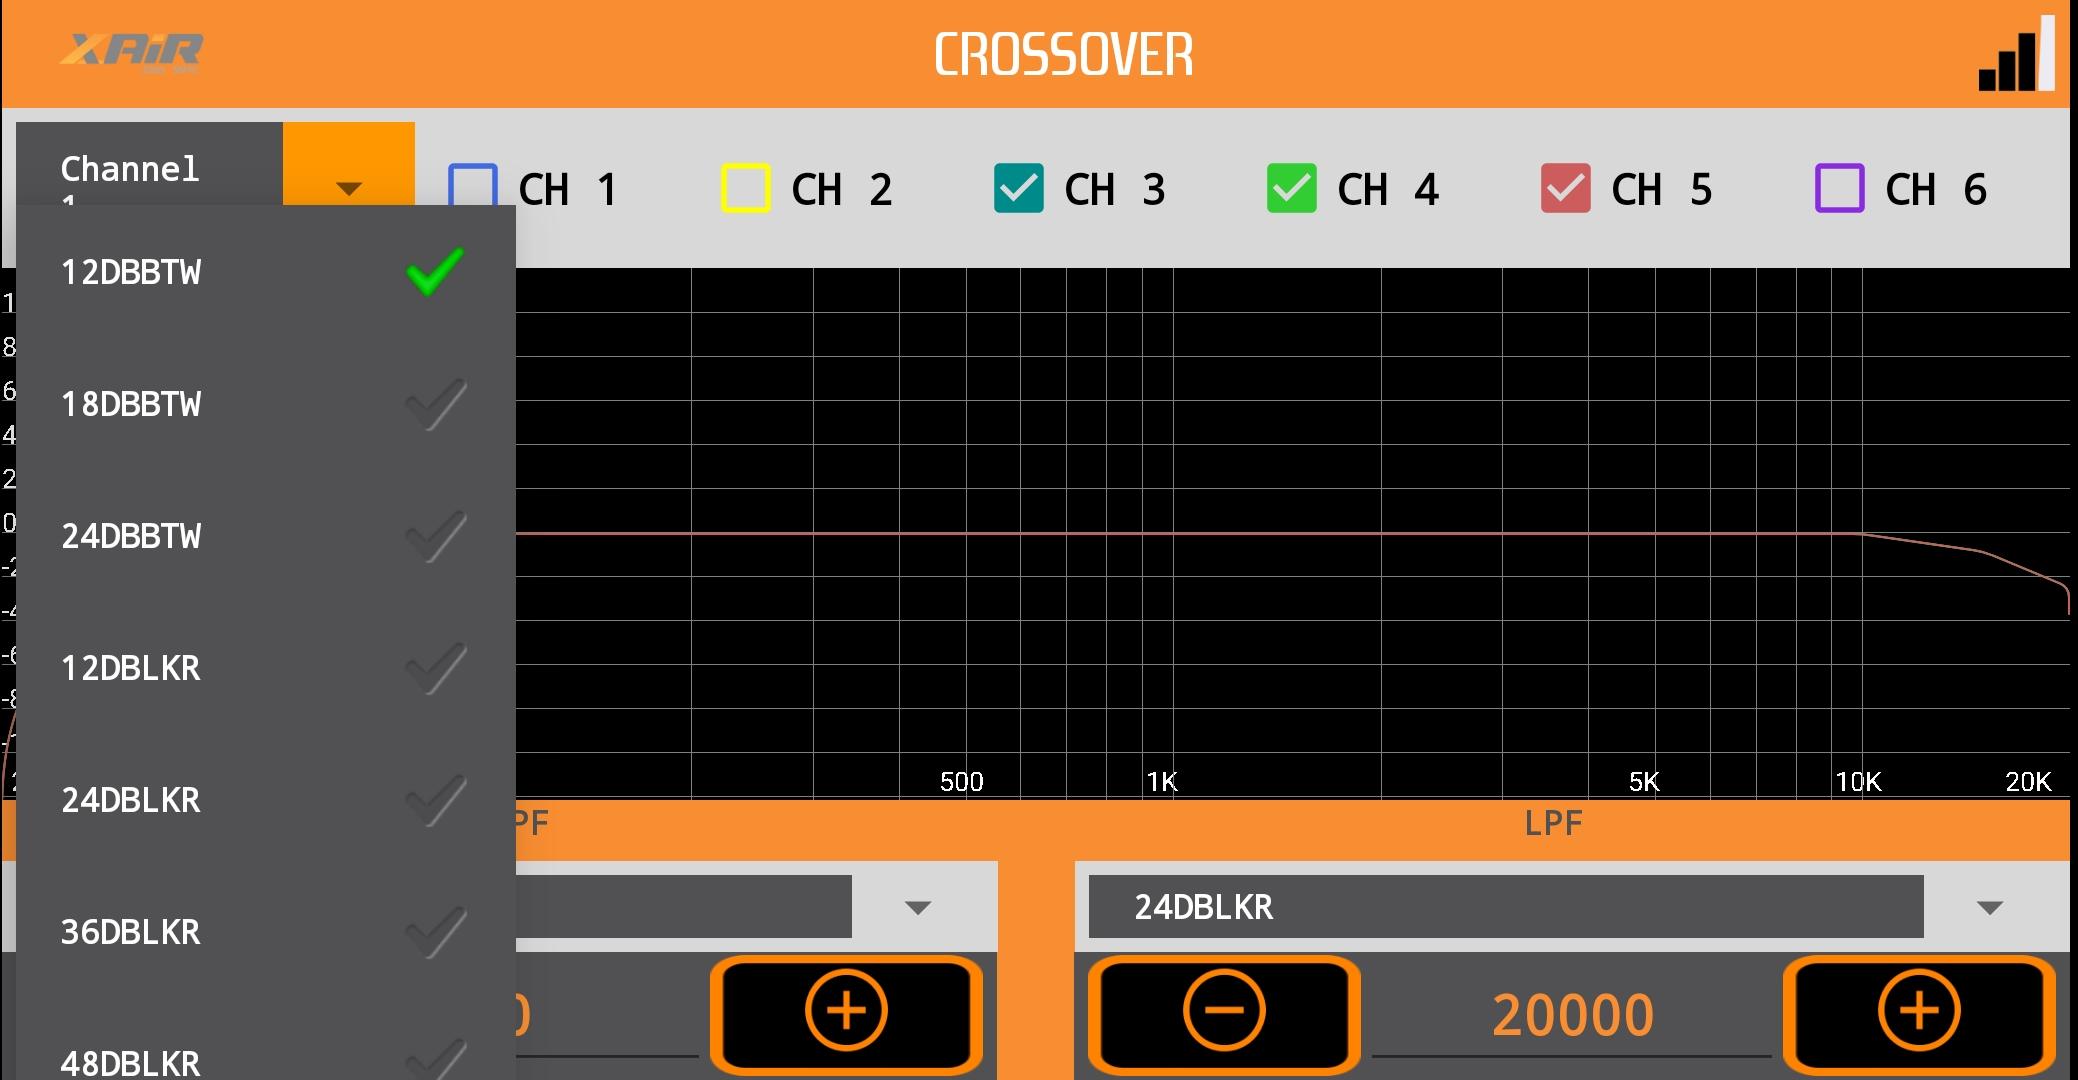
Task: Disable the CH 5 checkbox
Action: click(1565, 188)
